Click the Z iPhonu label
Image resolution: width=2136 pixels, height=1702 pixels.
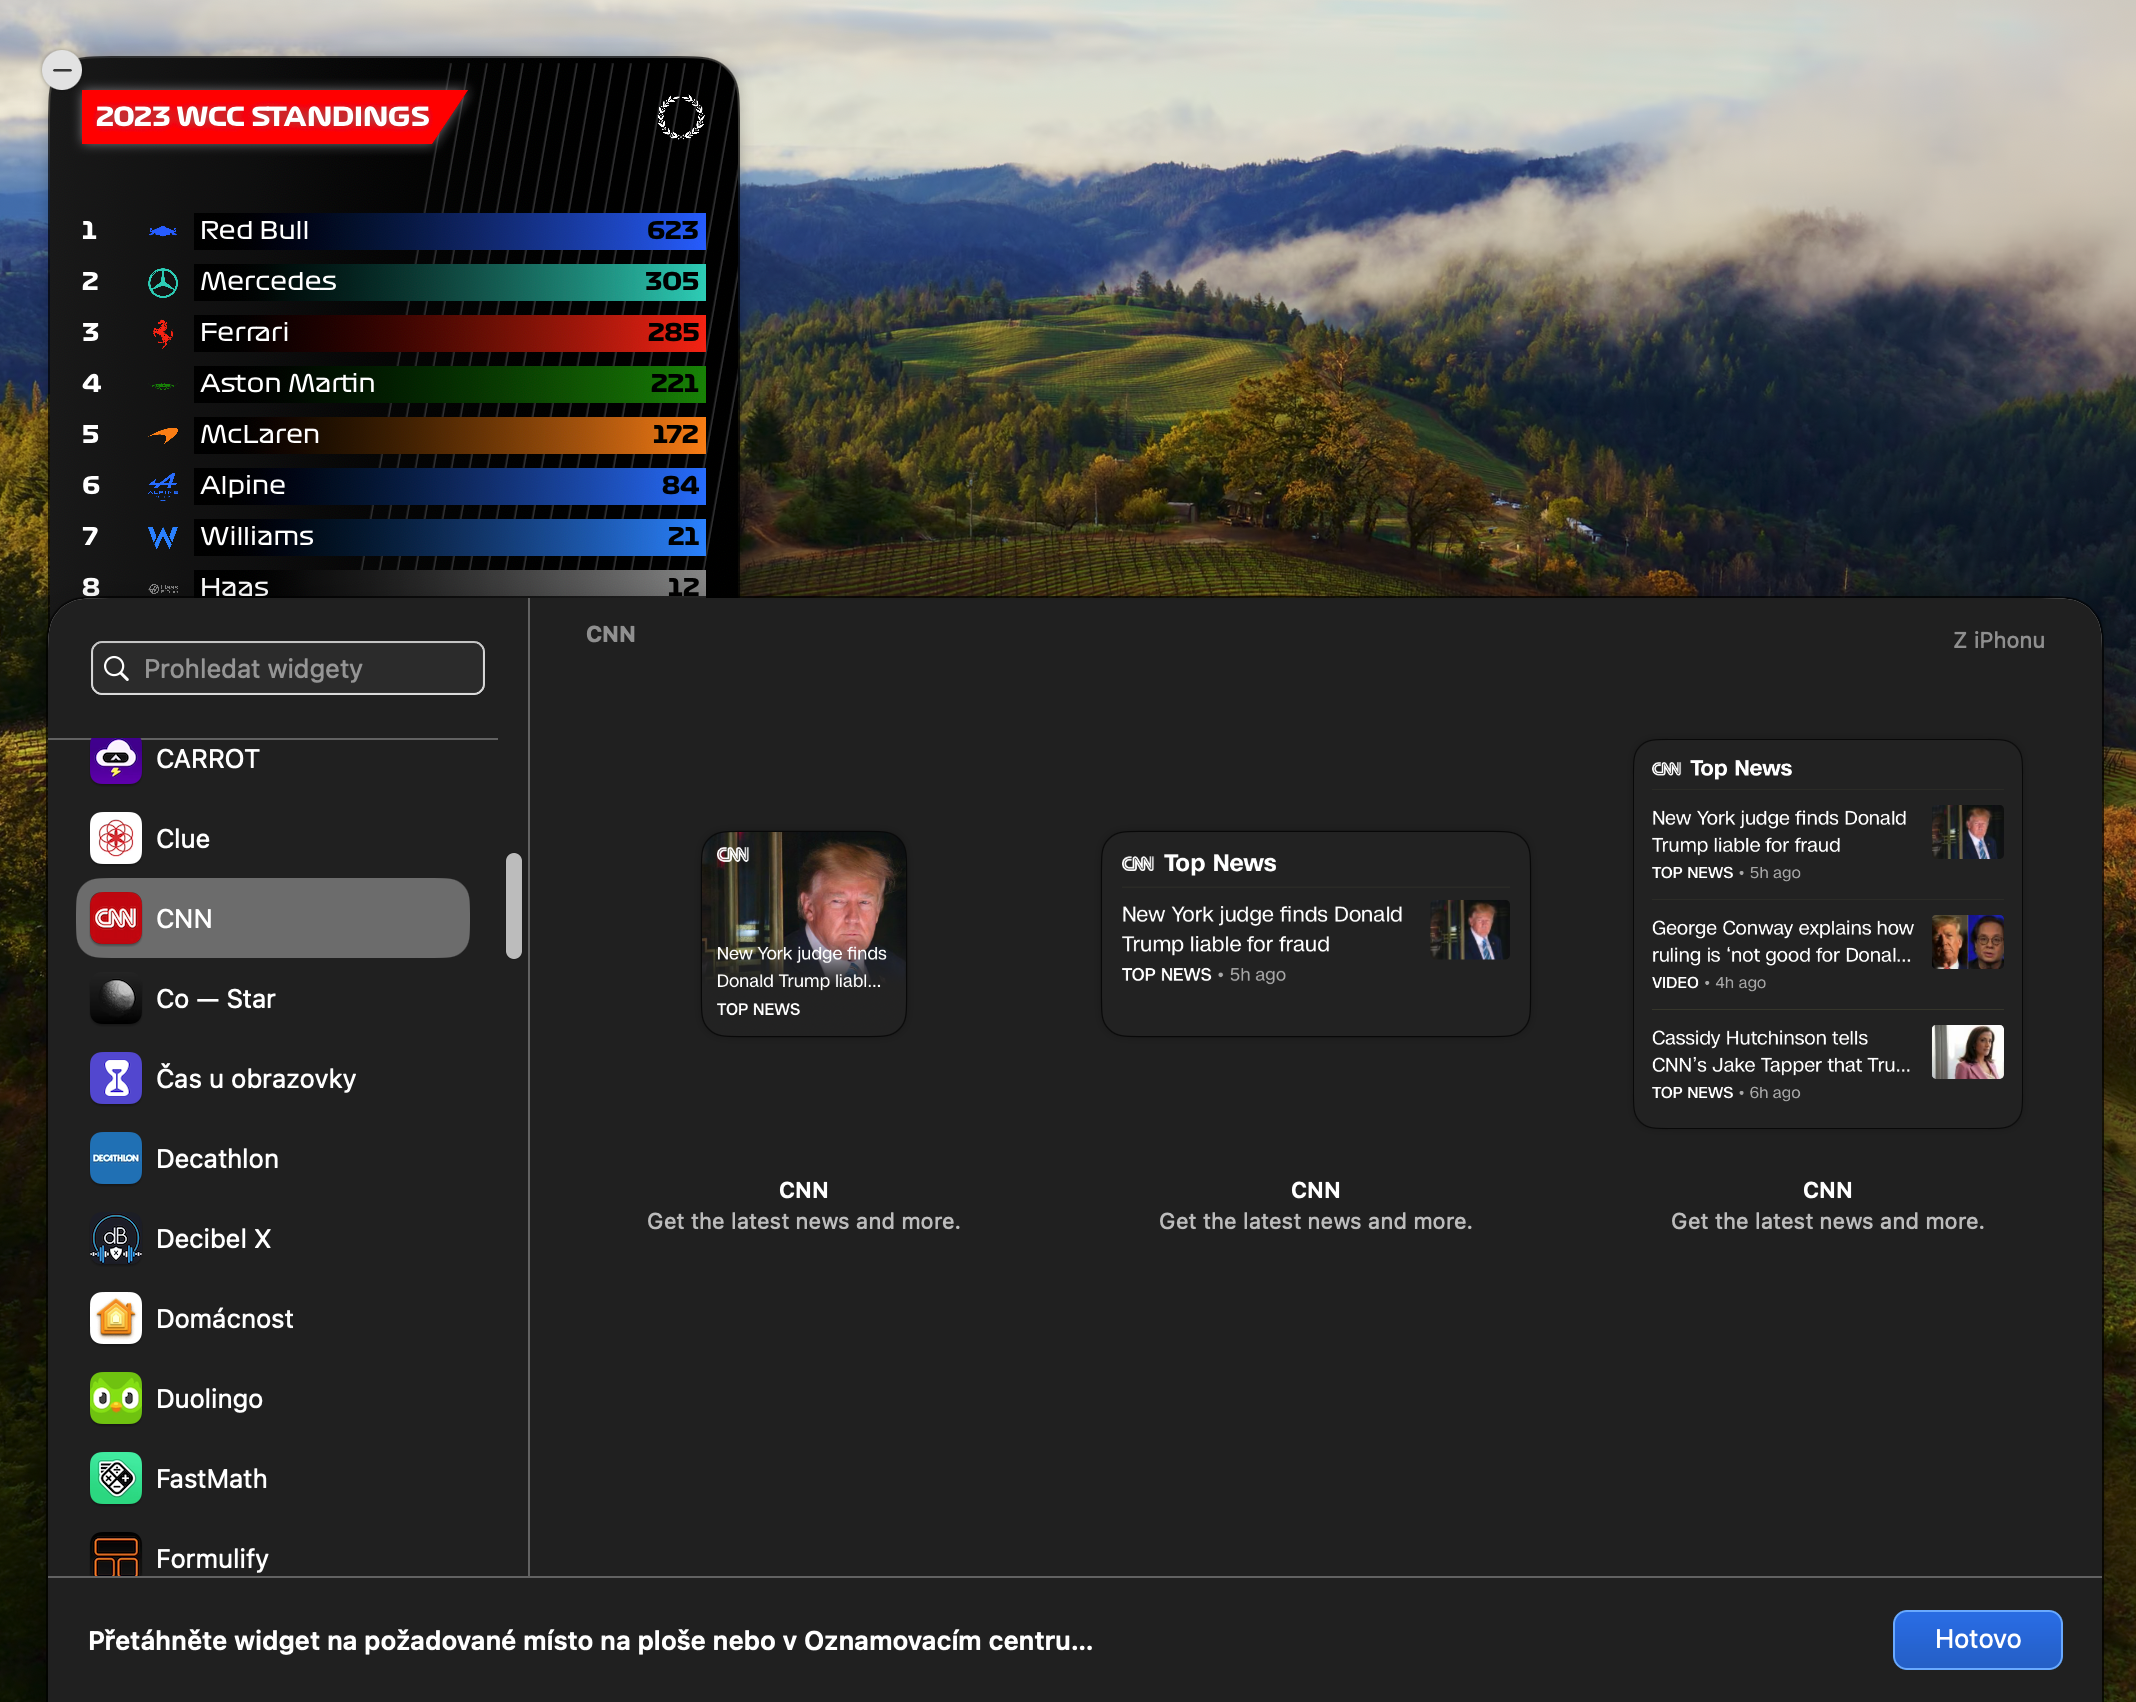pyautogui.click(x=1998, y=640)
